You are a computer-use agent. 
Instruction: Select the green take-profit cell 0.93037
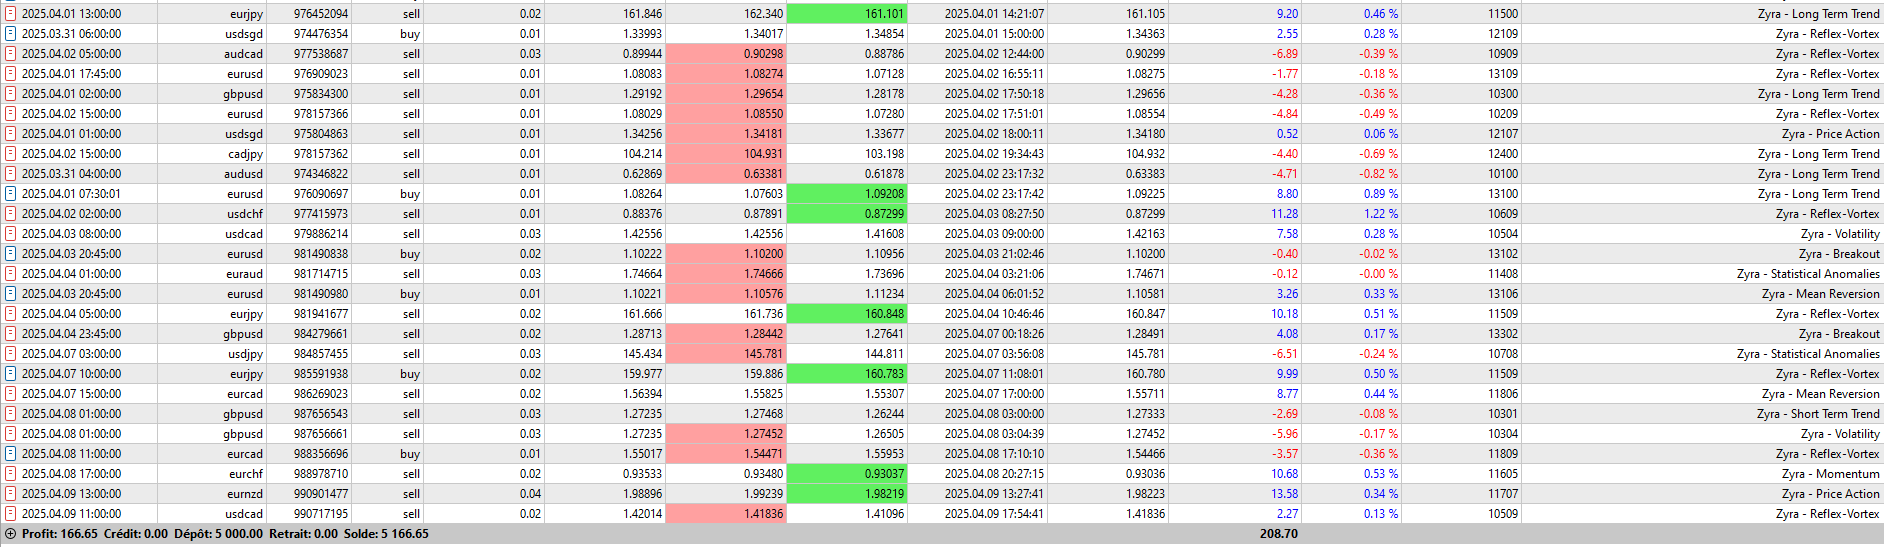pyautogui.click(x=847, y=474)
